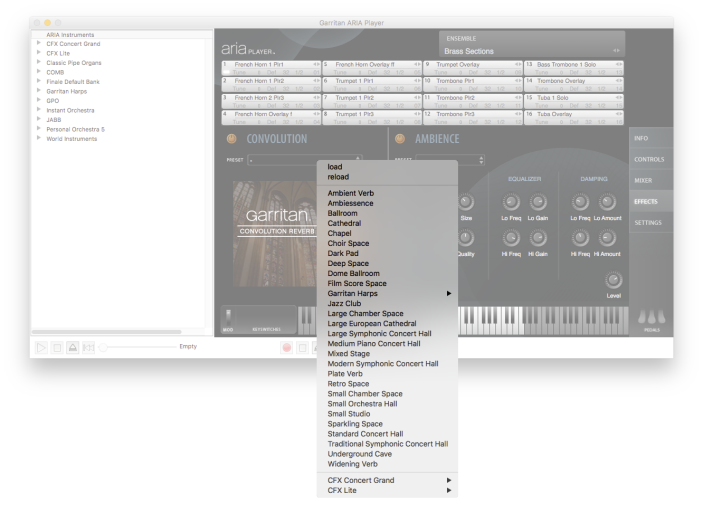
Task: Click the red record button
Action: pyautogui.click(x=287, y=348)
